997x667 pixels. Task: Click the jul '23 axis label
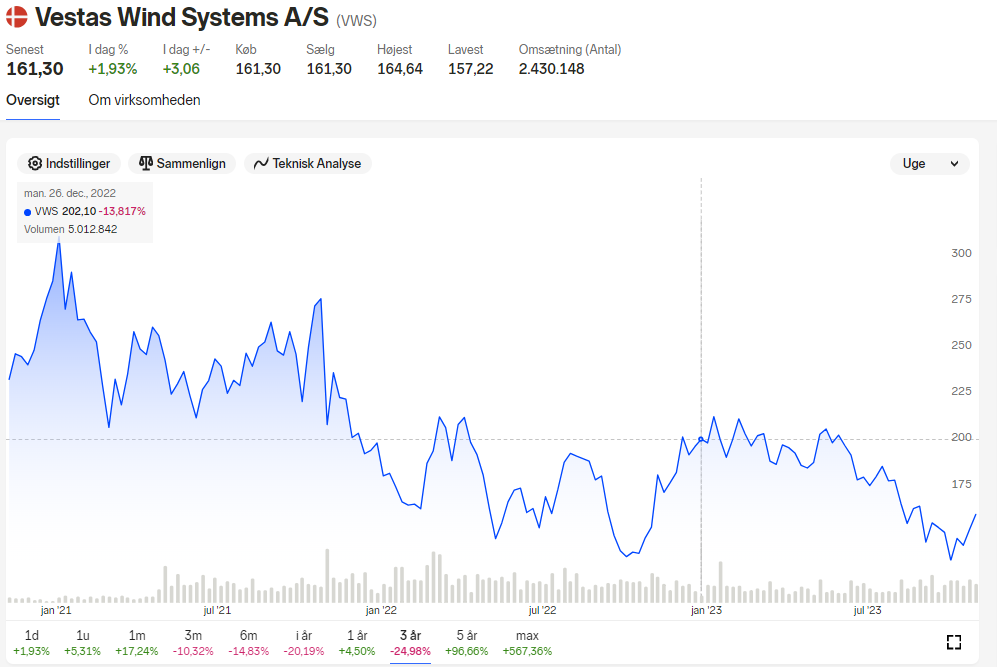click(868, 610)
